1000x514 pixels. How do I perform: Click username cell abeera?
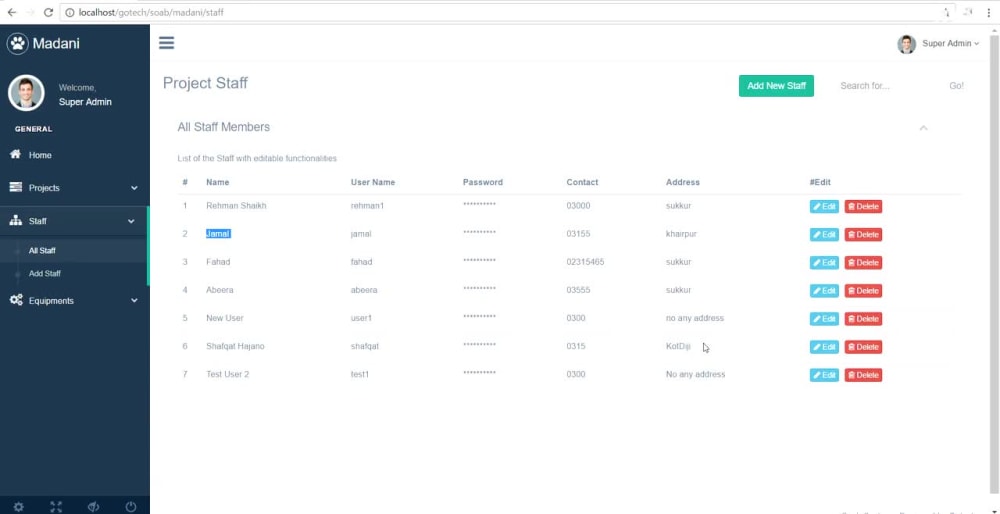[x=364, y=290]
